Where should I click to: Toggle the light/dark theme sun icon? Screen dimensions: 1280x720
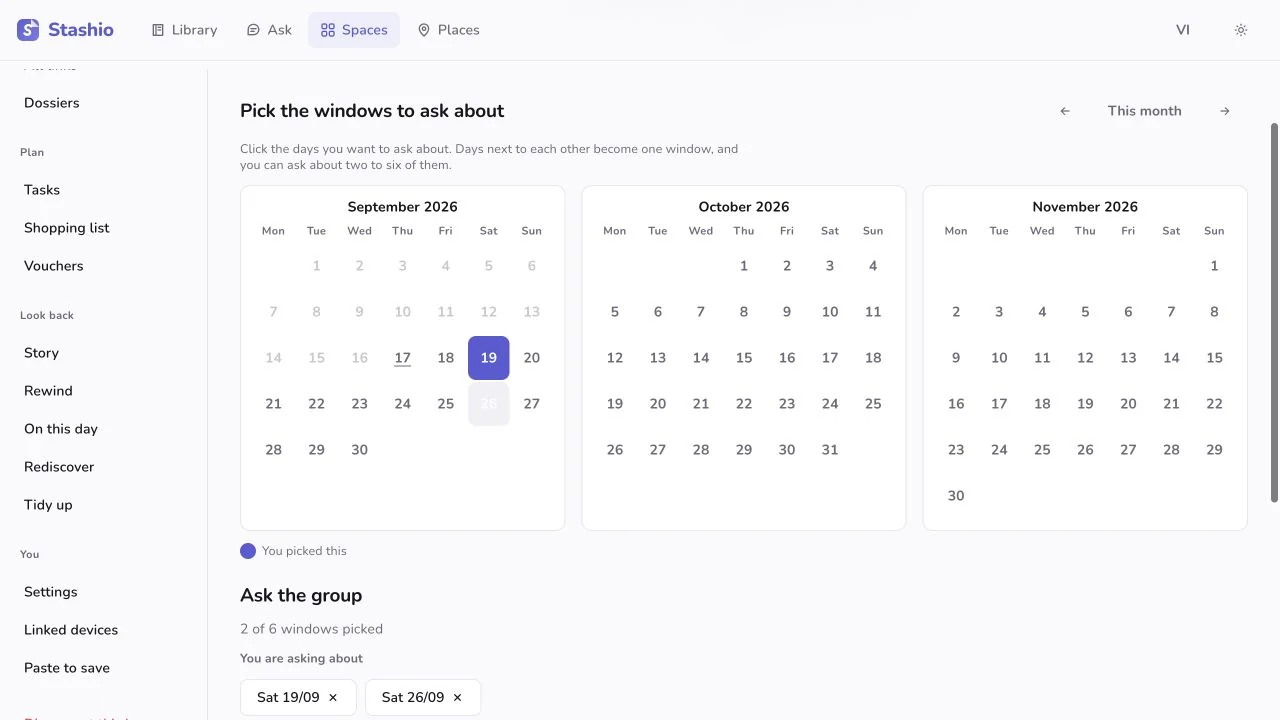[1241, 30]
